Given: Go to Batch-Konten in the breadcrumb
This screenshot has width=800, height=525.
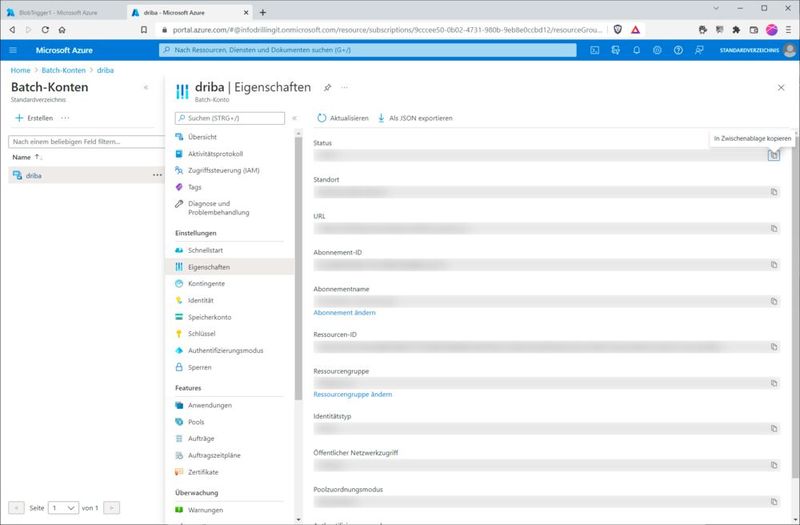Looking at the screenshot, I should pos(63,70).
